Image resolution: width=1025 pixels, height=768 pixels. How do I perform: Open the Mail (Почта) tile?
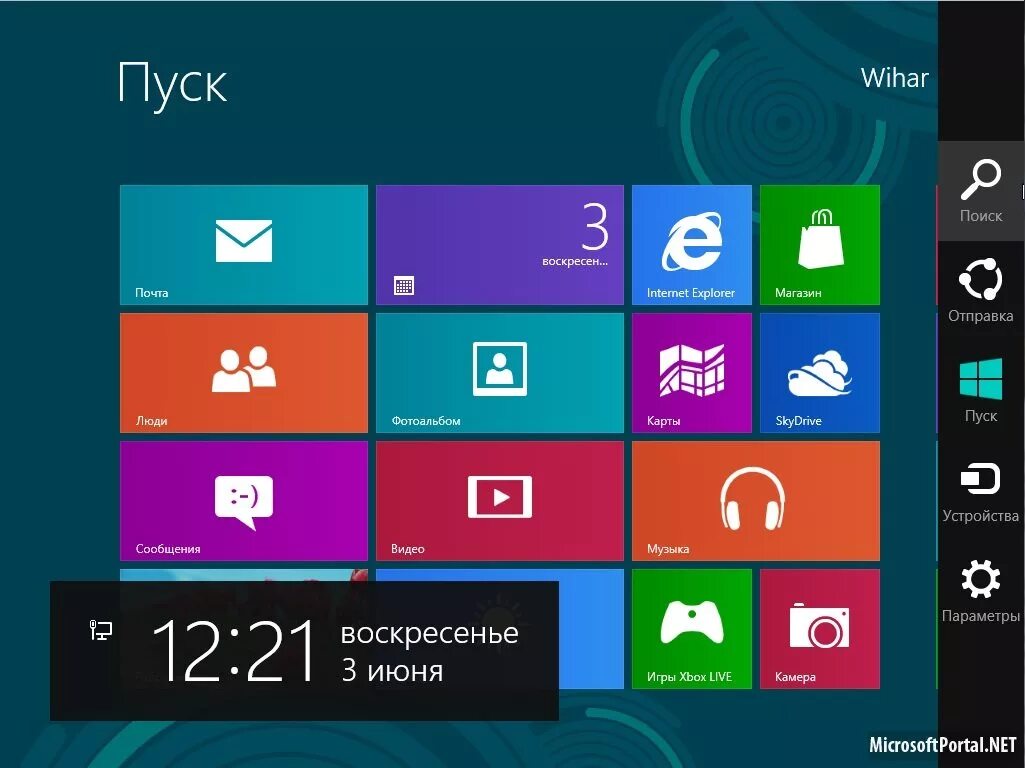244,245
